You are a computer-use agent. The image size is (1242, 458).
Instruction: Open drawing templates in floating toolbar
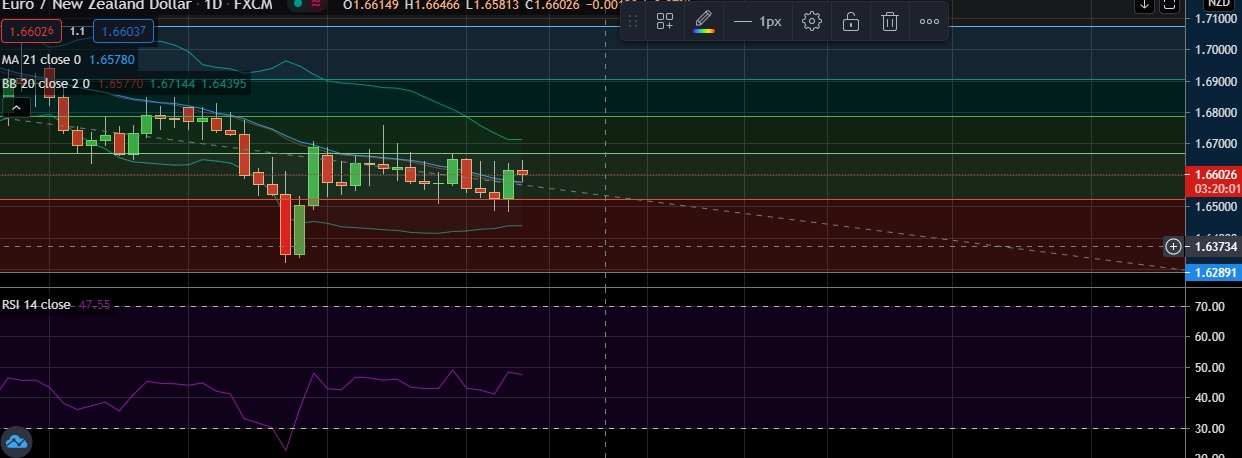click(665, 21)
